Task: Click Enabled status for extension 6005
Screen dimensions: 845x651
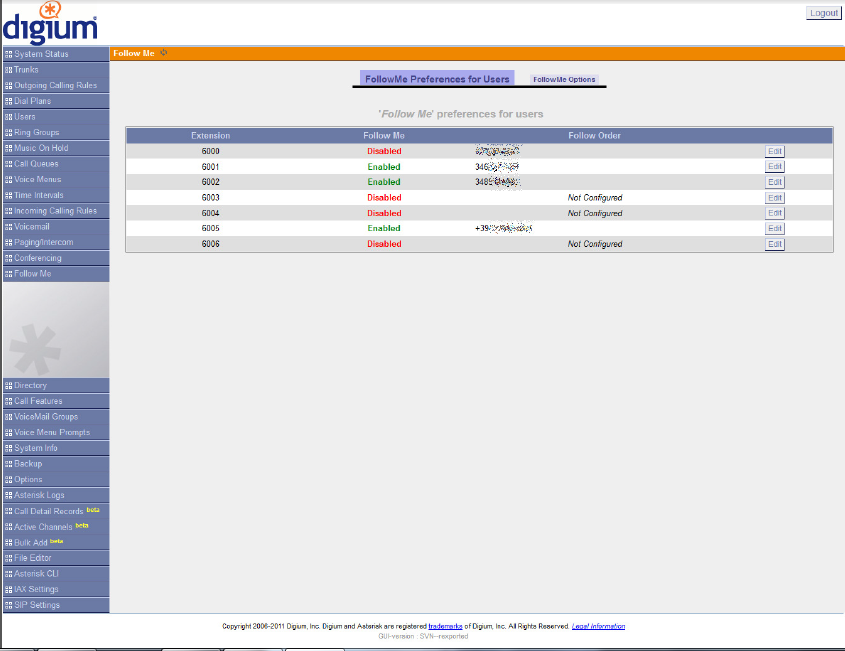Action: pos(384,228)
